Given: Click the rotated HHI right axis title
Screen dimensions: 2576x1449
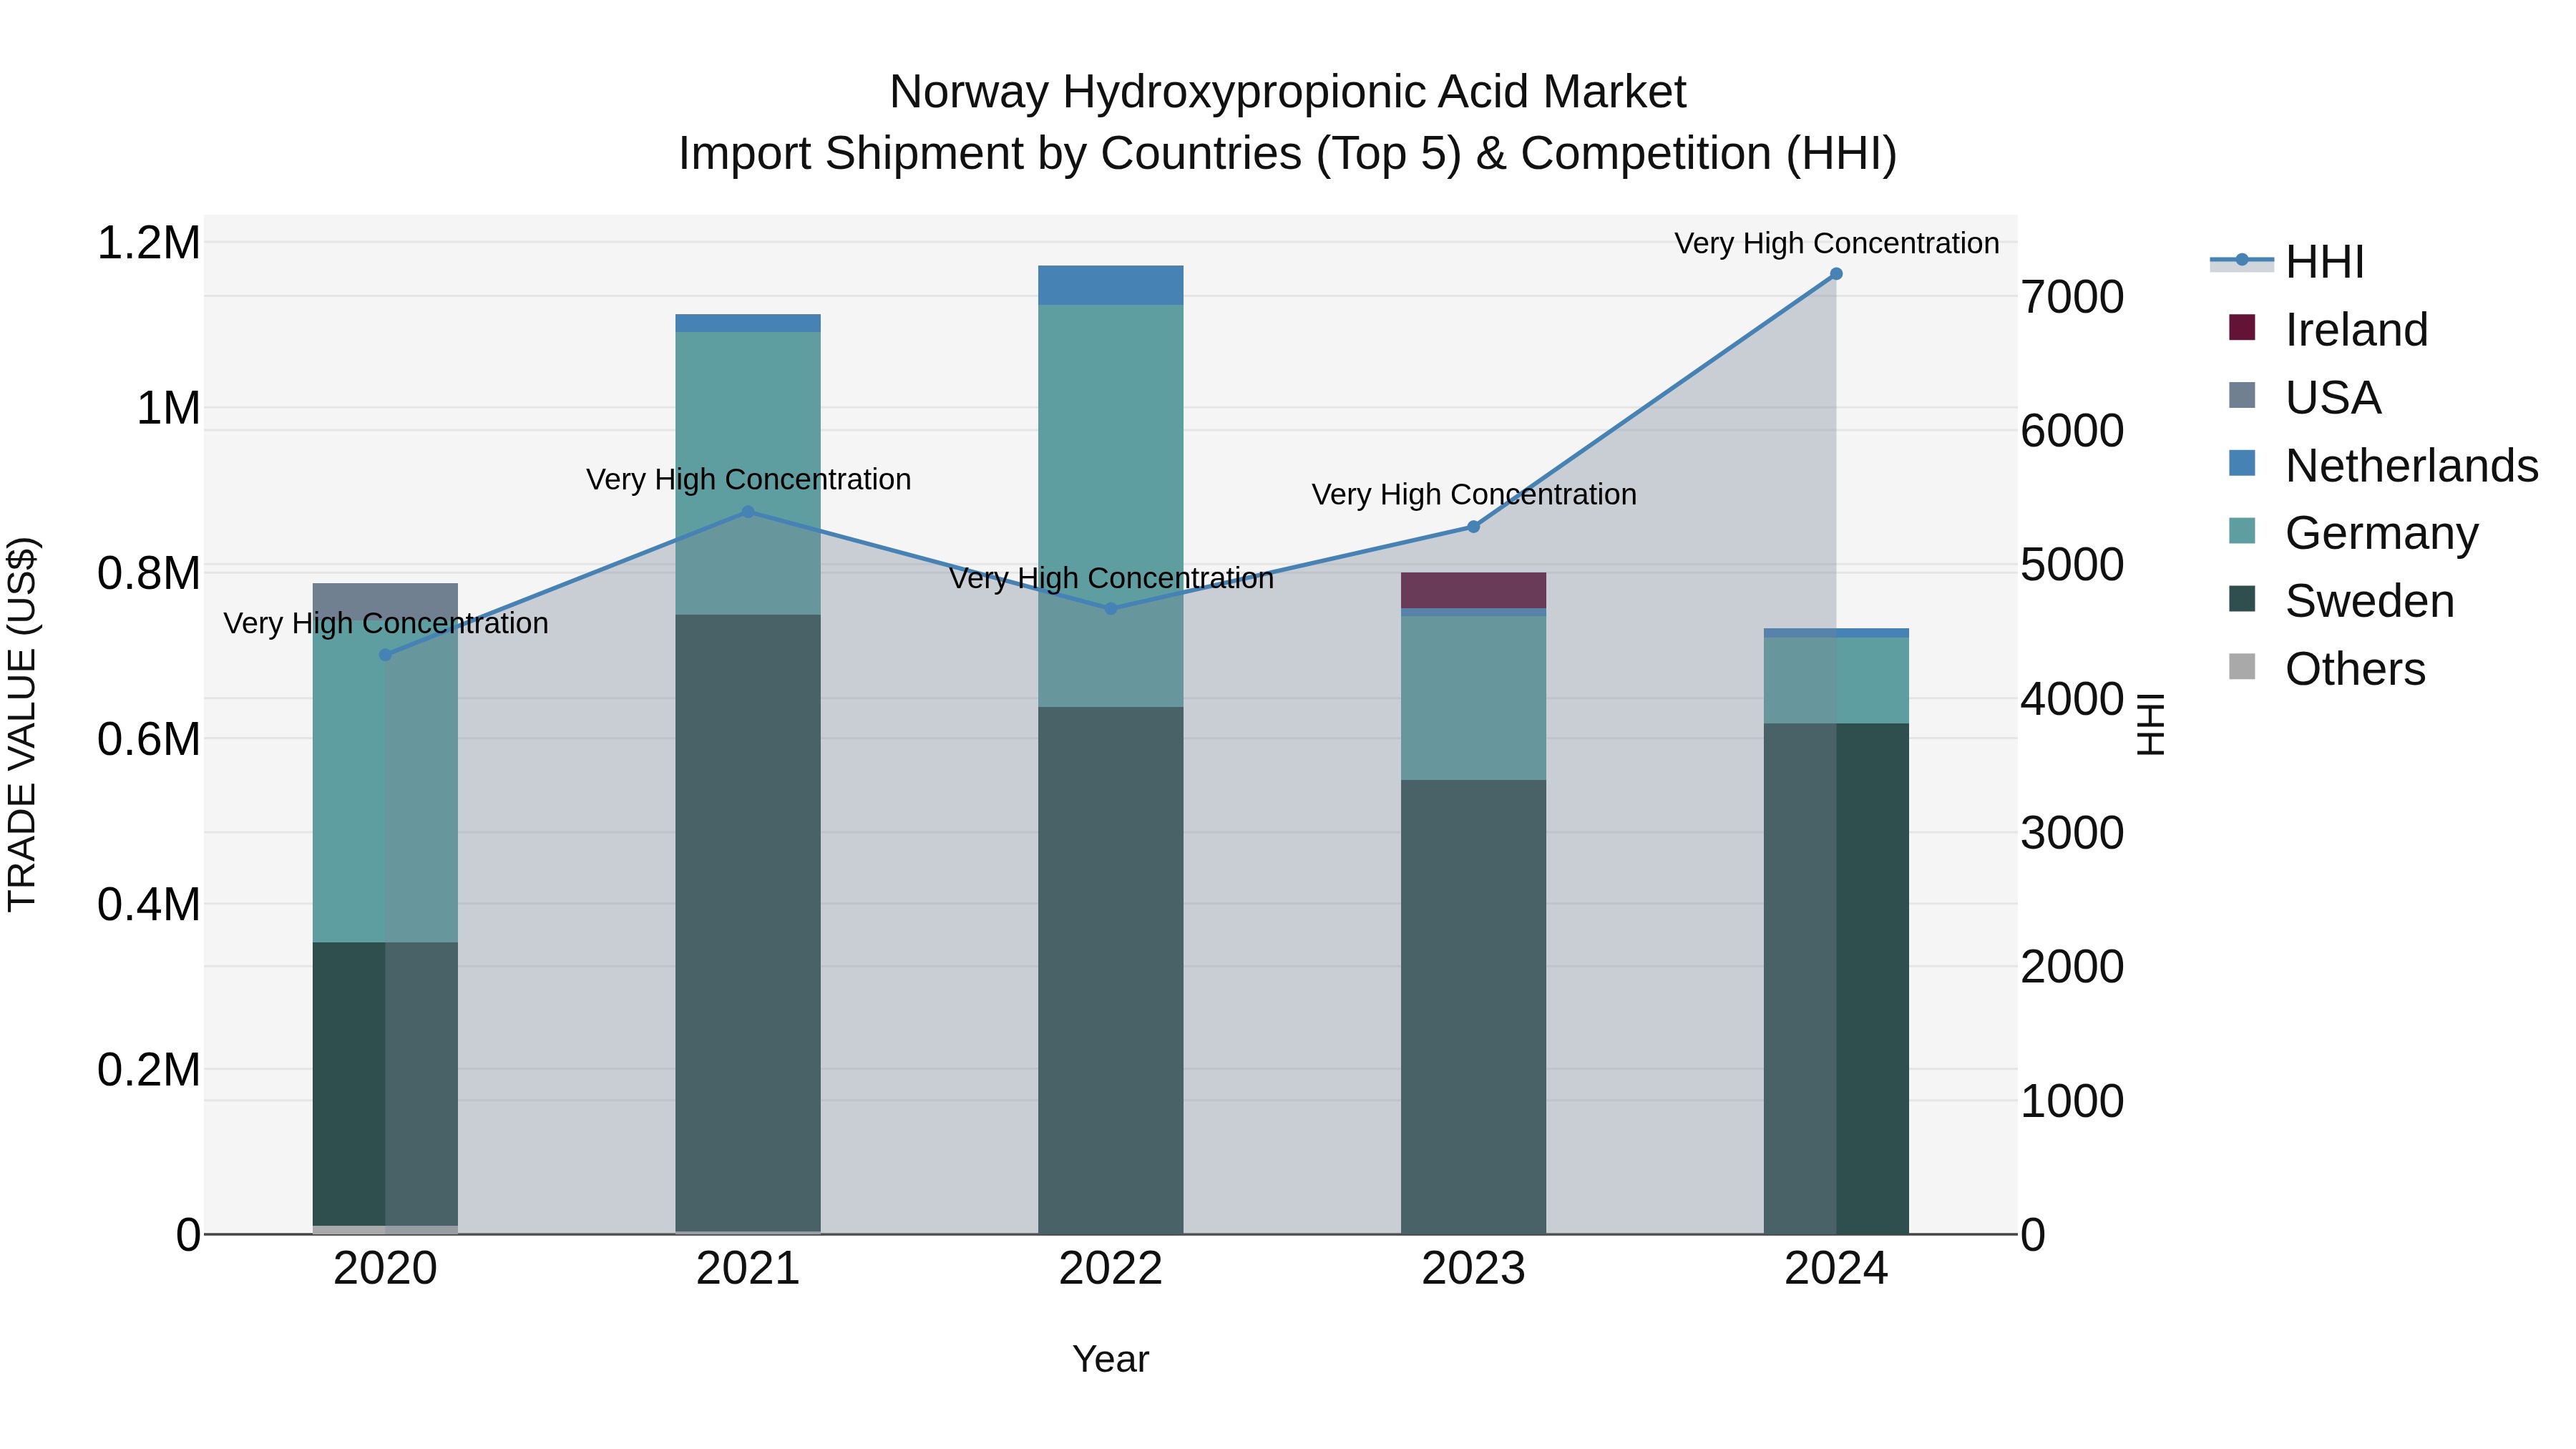Looking at the screenshot, I should coord(2150,724).
